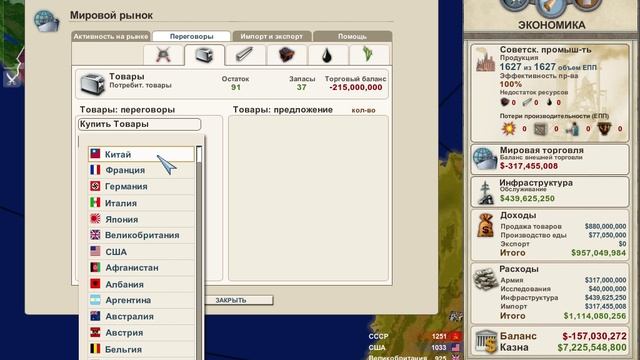Click the Армия expense line

pos(563,280)
